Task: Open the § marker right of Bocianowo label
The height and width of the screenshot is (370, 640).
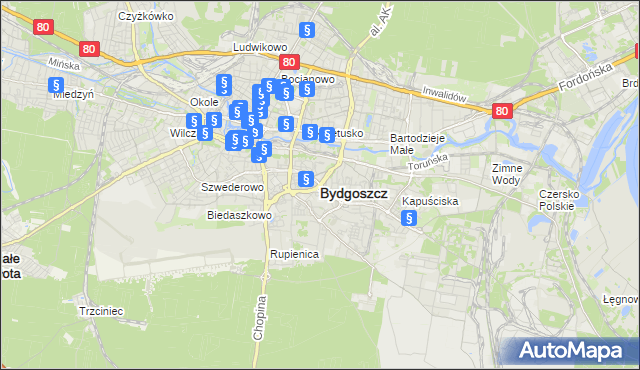Action: point(307,89)
